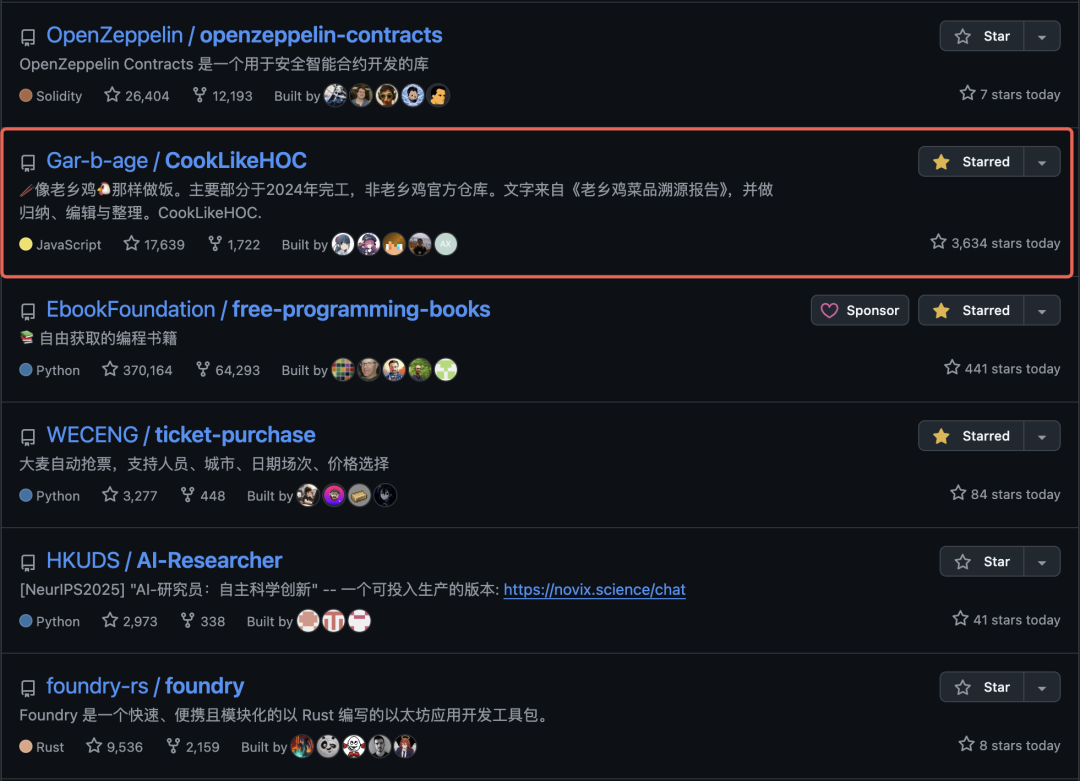Image resolution: width=1080 pixels, height=781 pixels.
Task: Open fork icon for AI-Researcher showing 338
Action: pos(187,621)
